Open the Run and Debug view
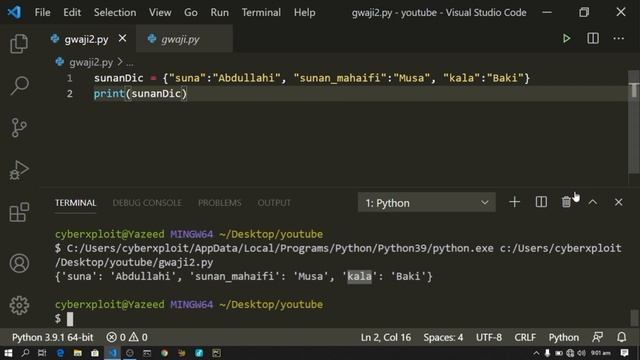Screen dimensions: 640x360 (19, 170)
